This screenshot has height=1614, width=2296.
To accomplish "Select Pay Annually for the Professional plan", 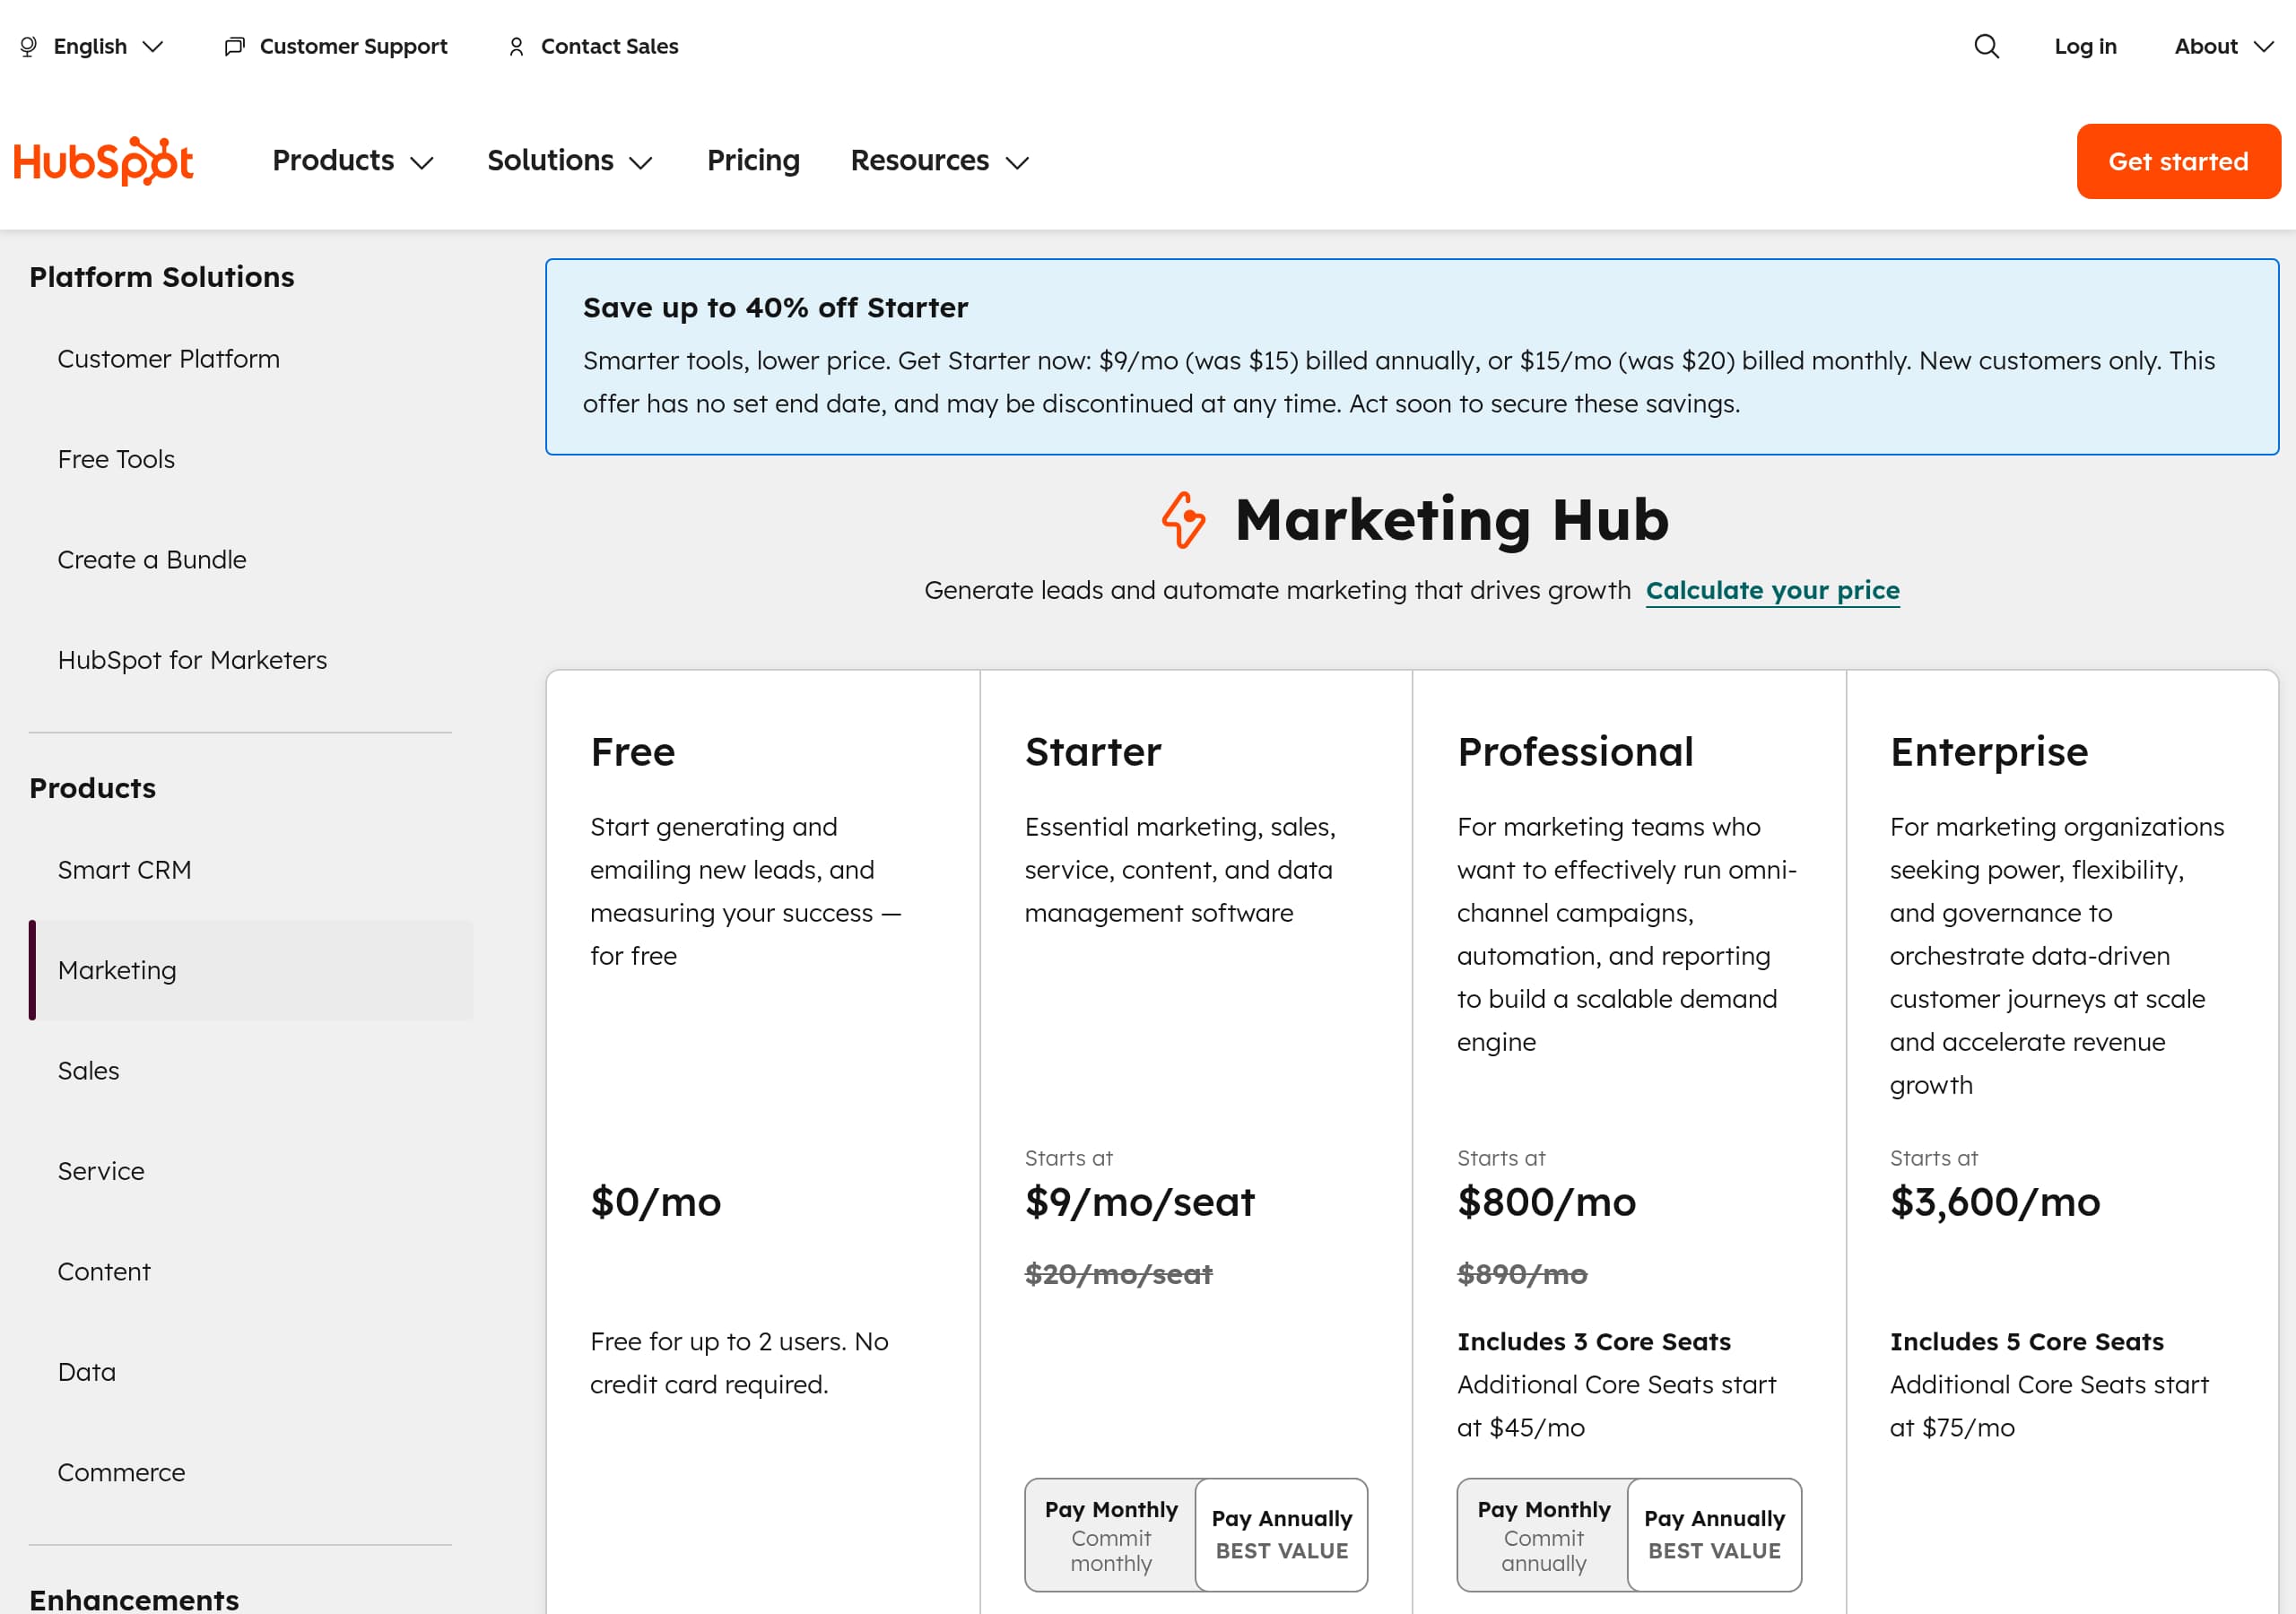I will coord(1714,1535).
